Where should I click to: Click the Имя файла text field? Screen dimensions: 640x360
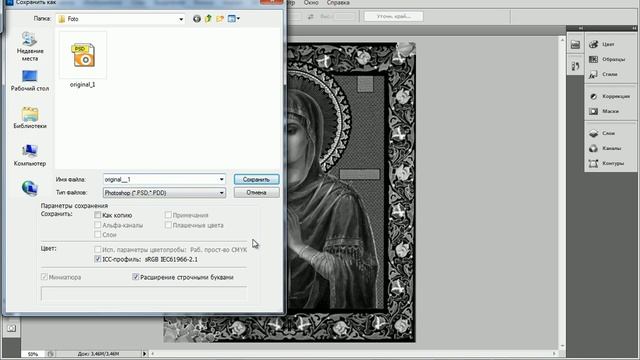pyautogui.click(x=160, y=179)
